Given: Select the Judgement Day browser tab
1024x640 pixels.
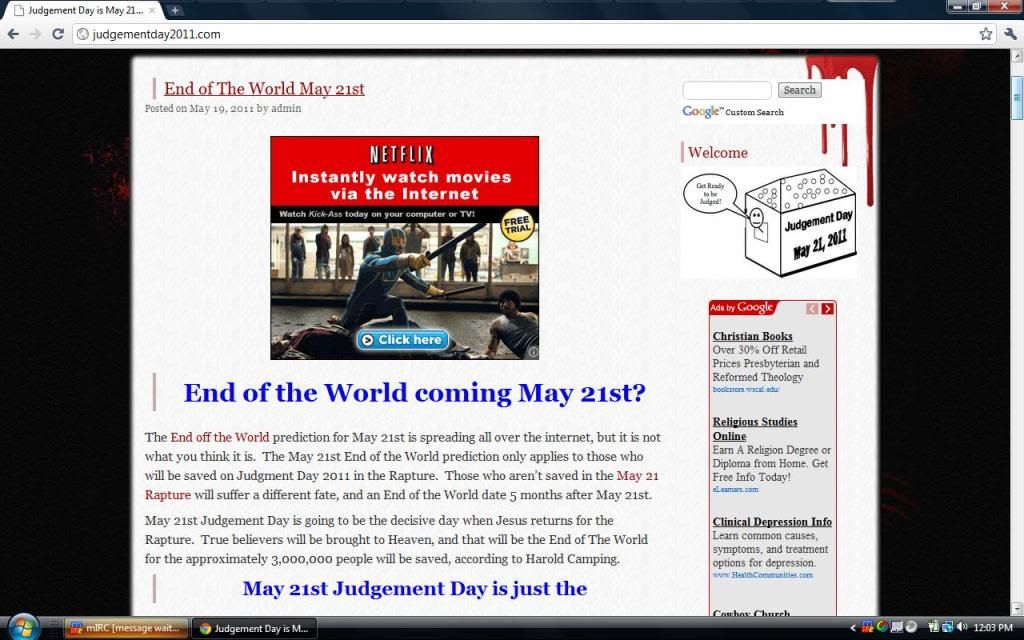Looking at the screenshot, I should [x=82, y=10].
